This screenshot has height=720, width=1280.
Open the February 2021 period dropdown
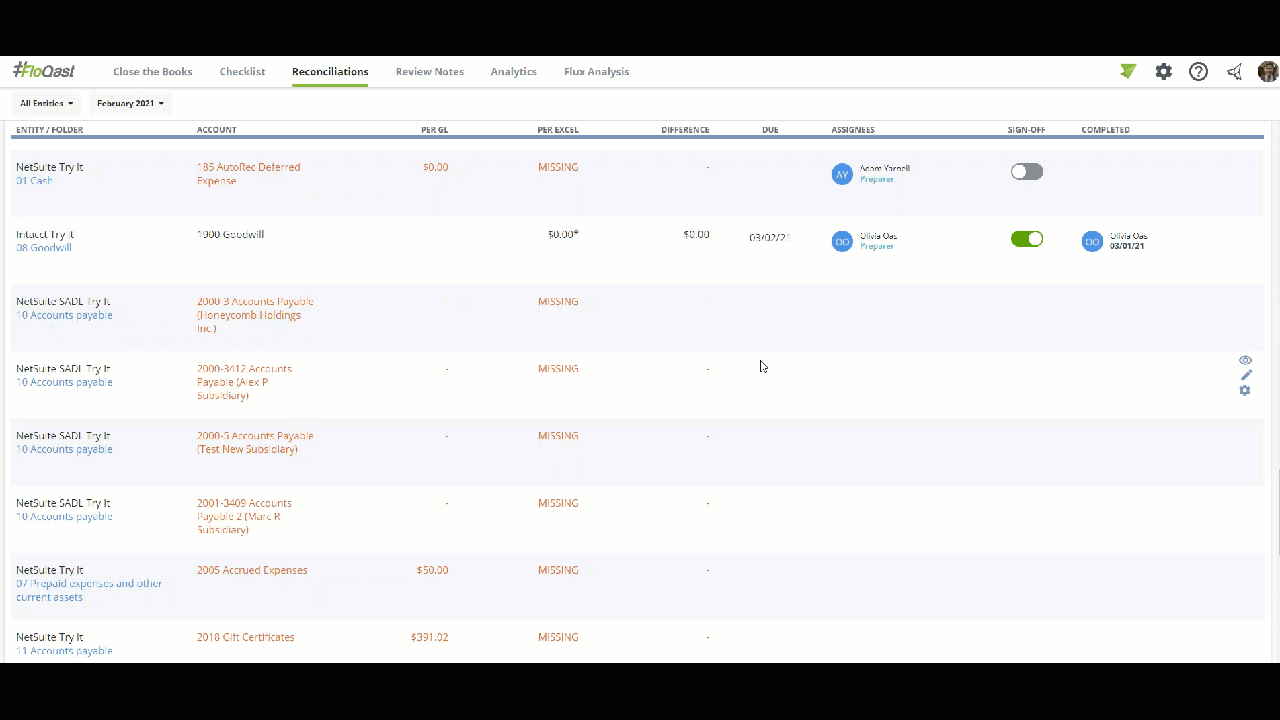[x=130, y=103]
